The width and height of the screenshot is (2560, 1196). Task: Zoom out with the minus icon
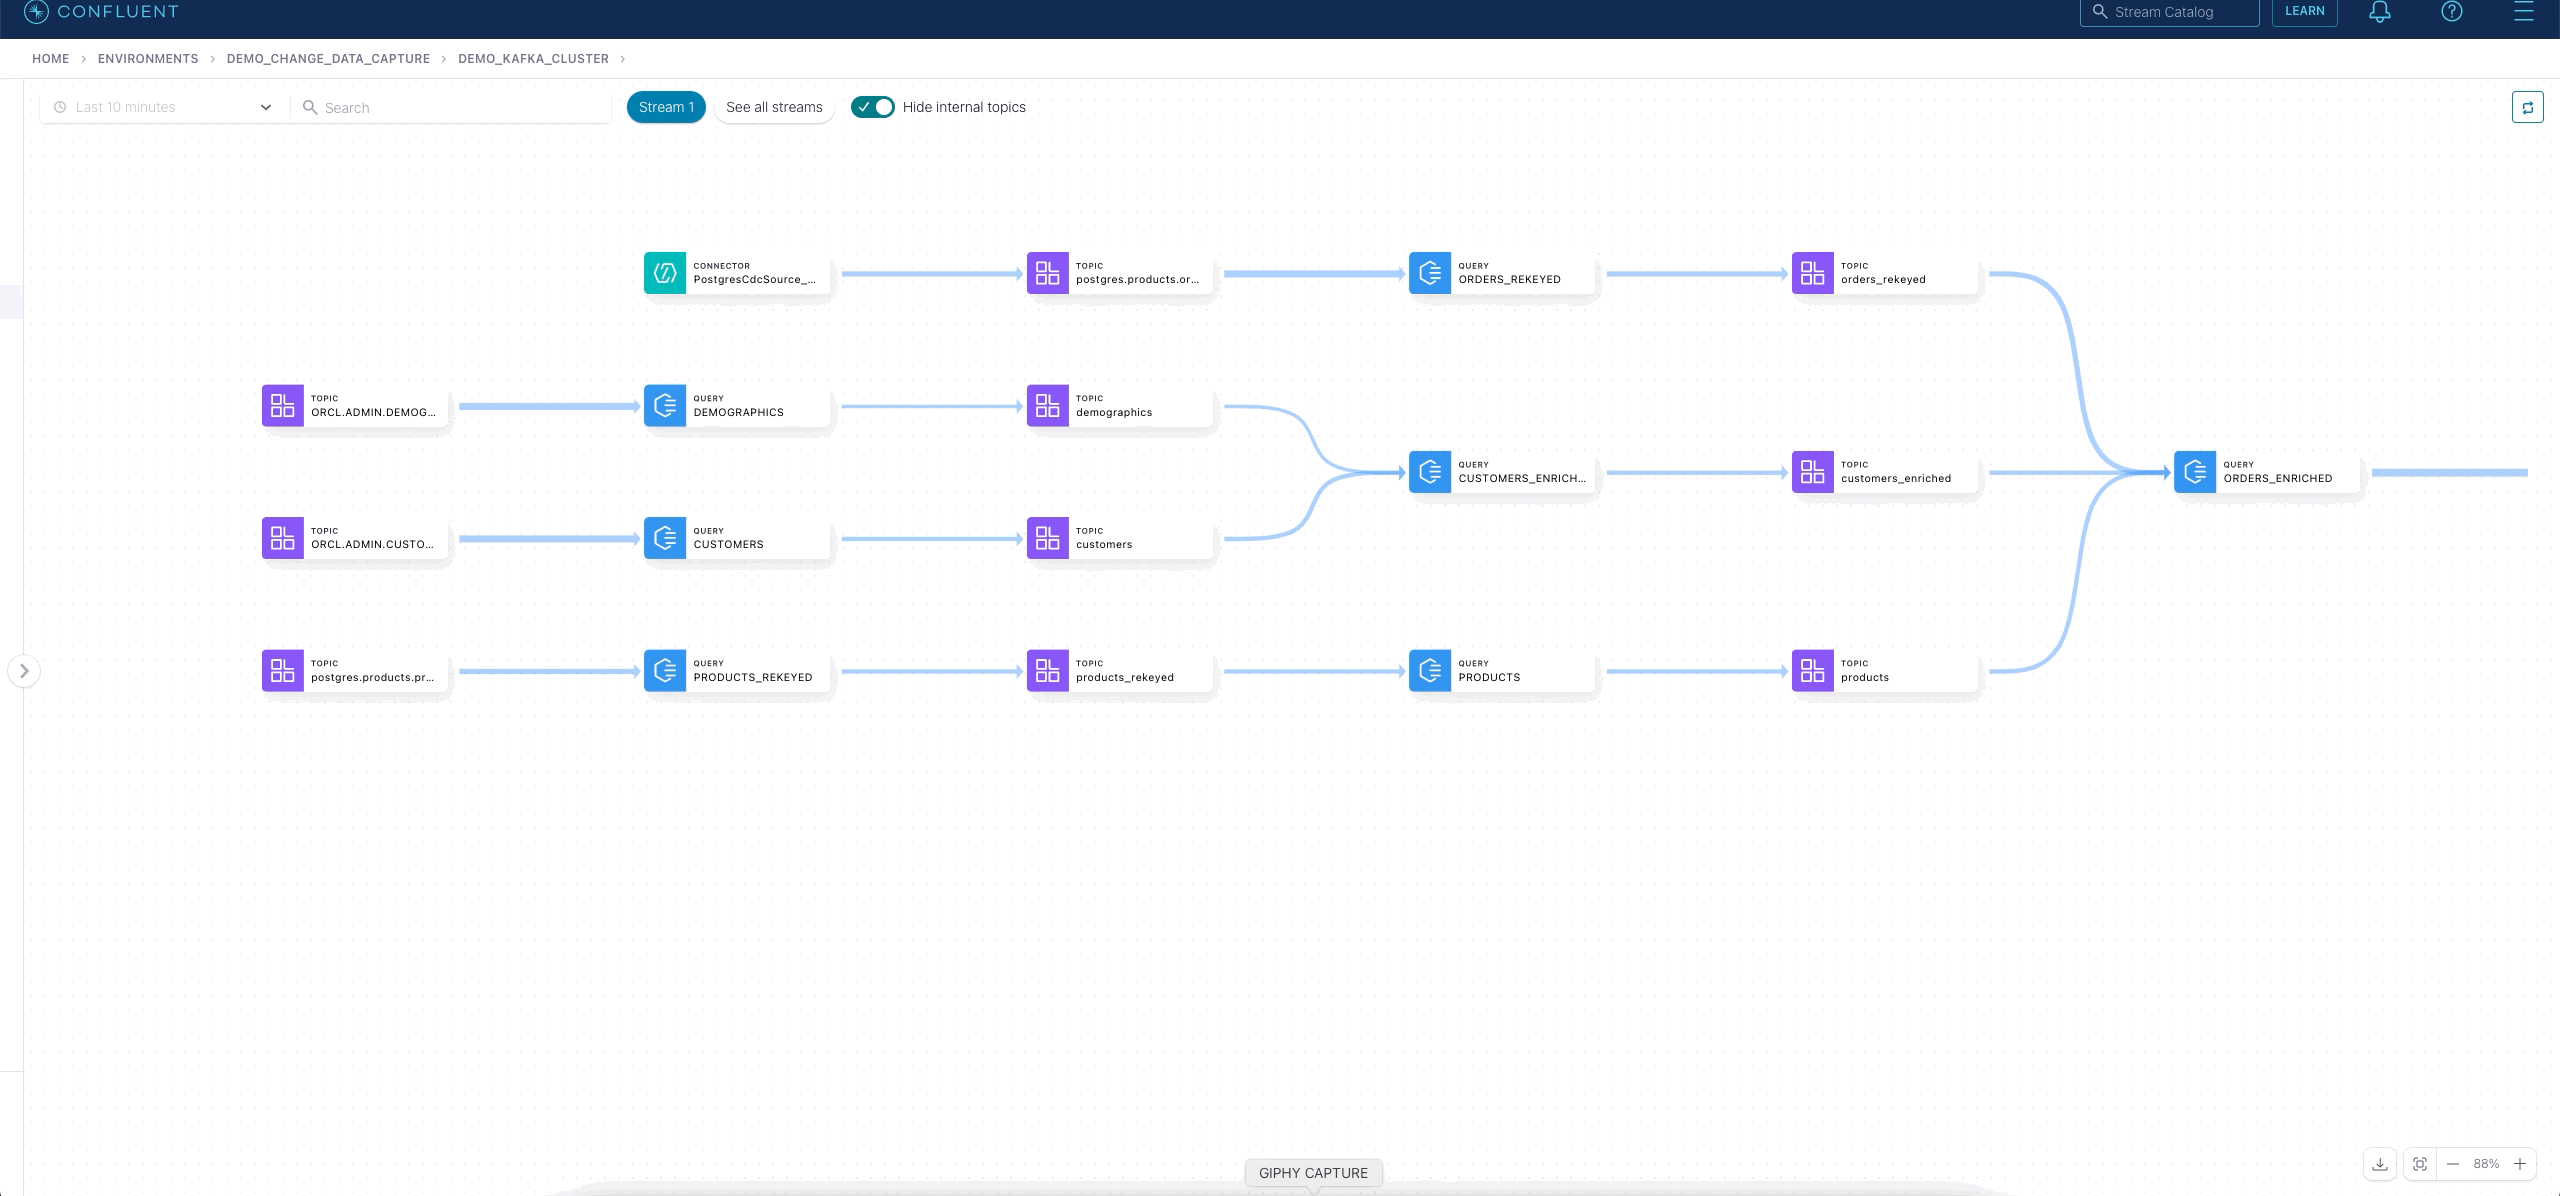[2453, 1164]
